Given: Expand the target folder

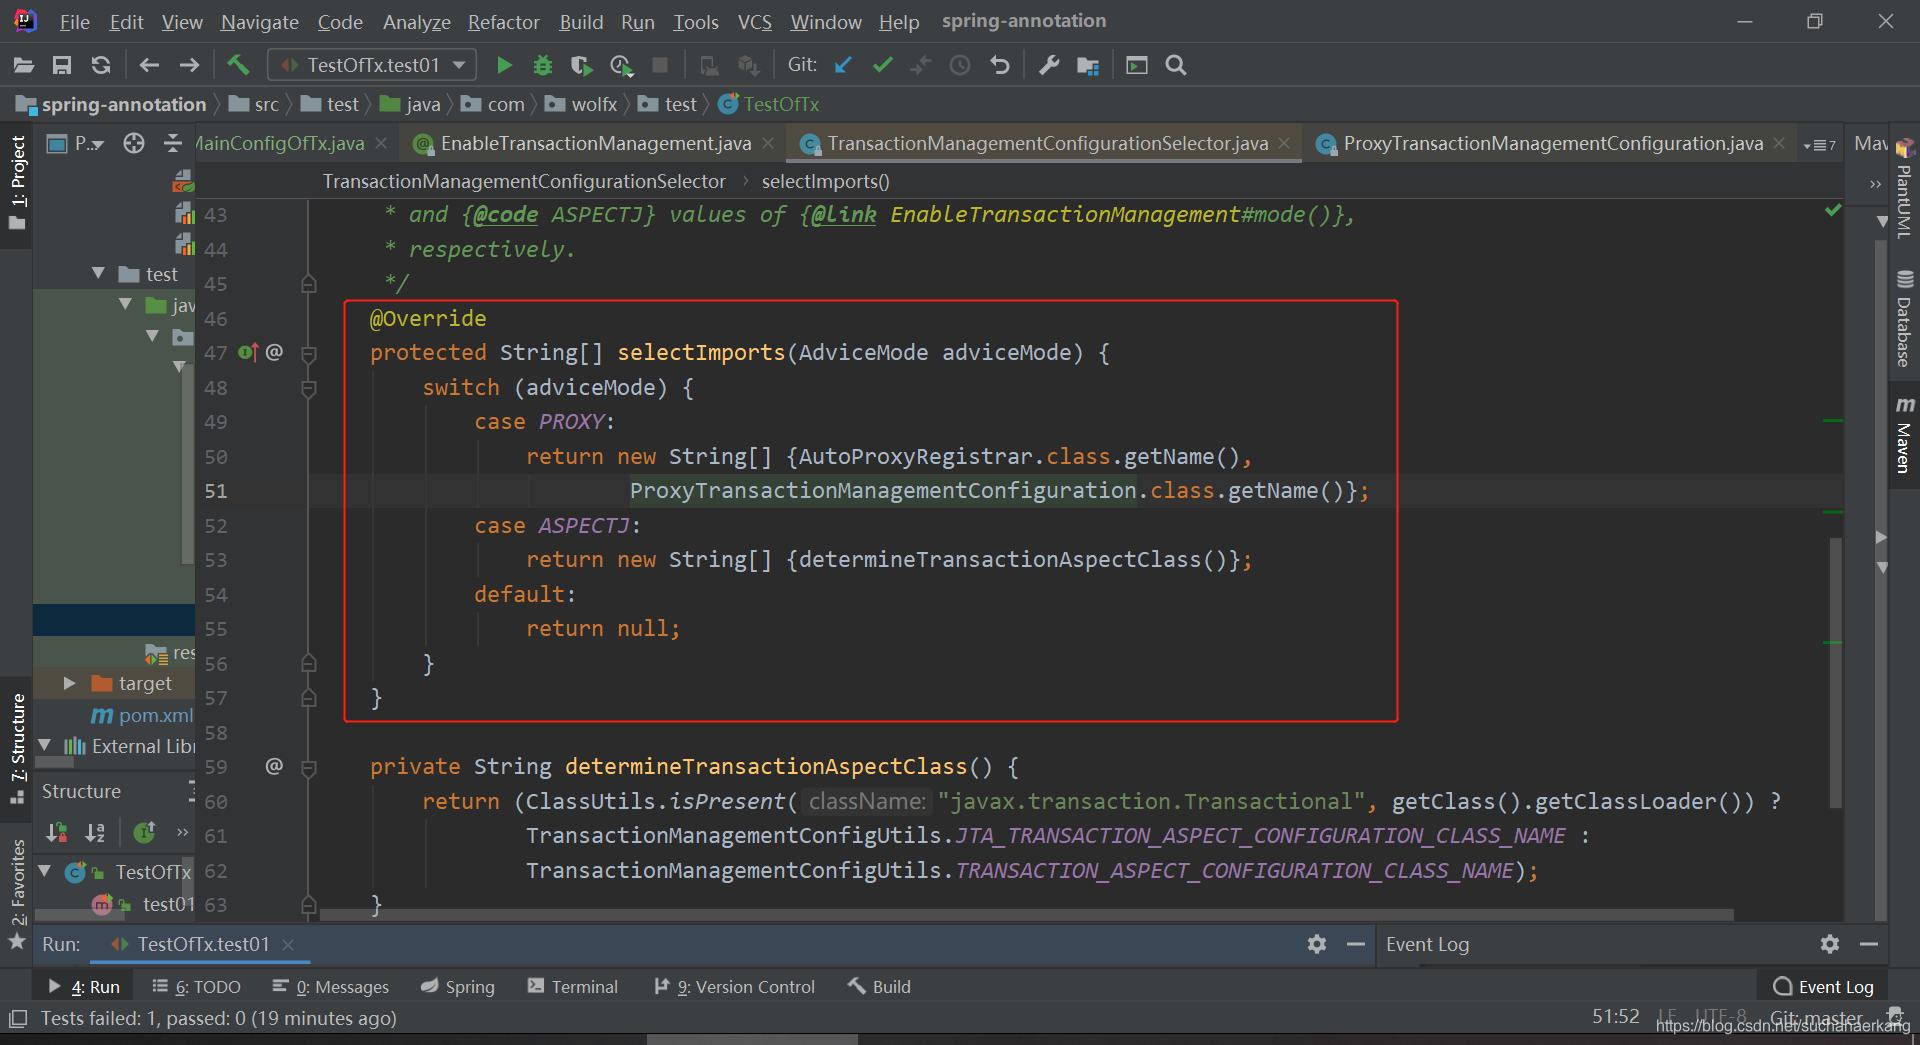Looking at the screenshot, I should coord(69,683).
